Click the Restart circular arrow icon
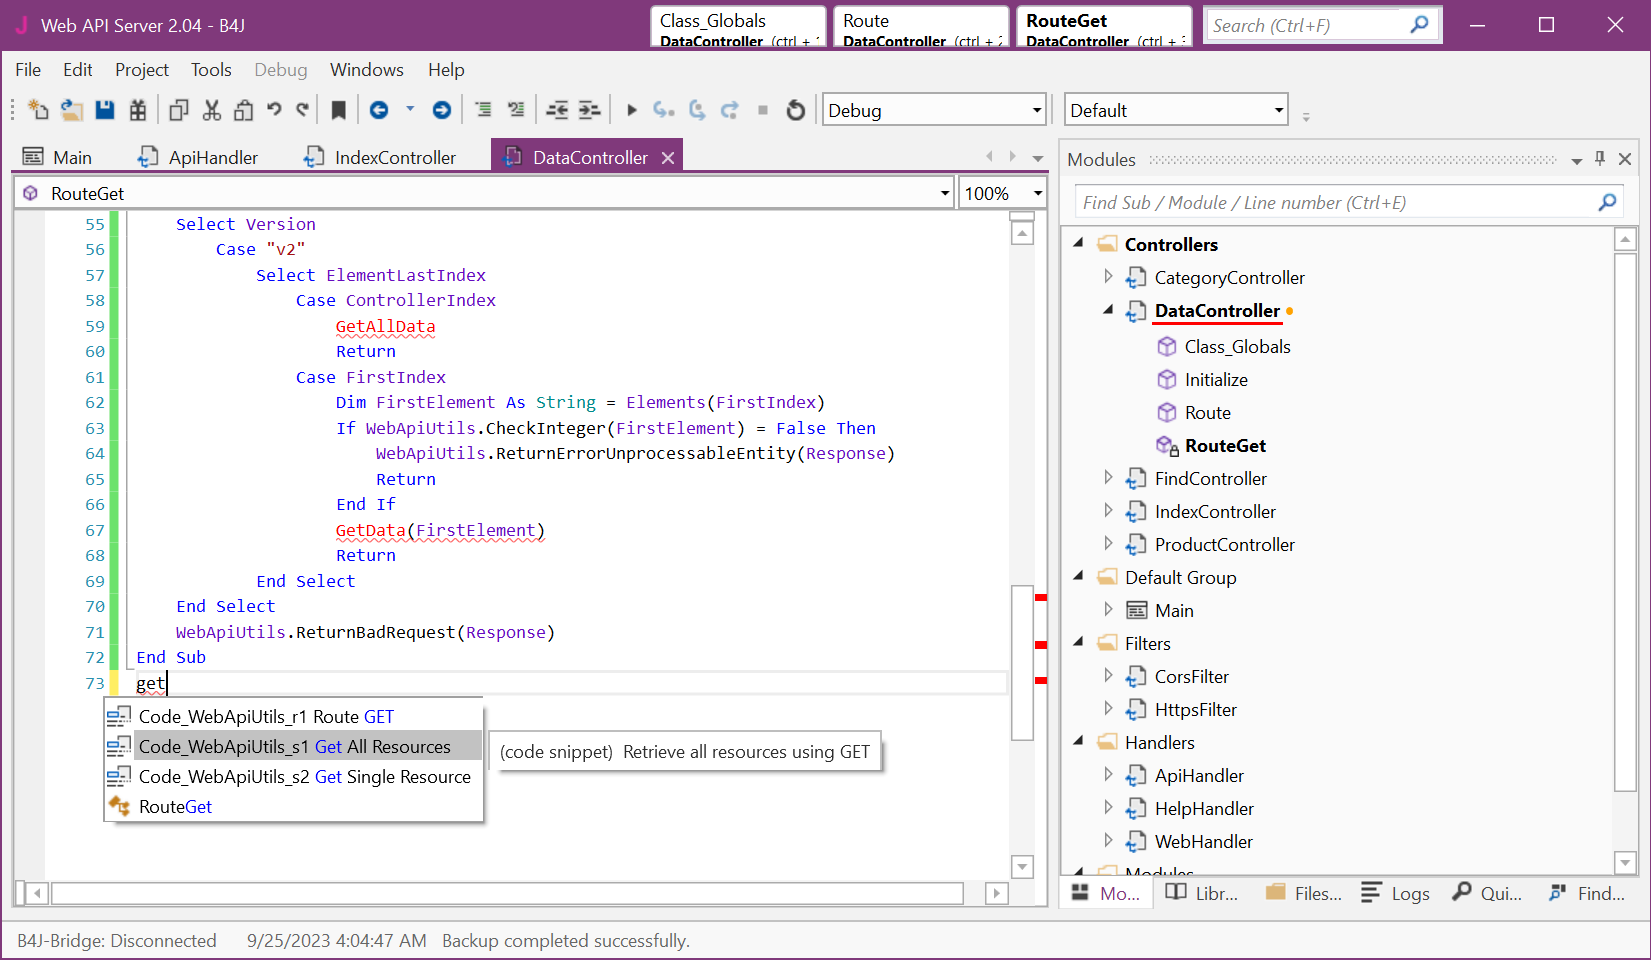Viewport: 1651px width, 960px height. [x=795, y=110]
